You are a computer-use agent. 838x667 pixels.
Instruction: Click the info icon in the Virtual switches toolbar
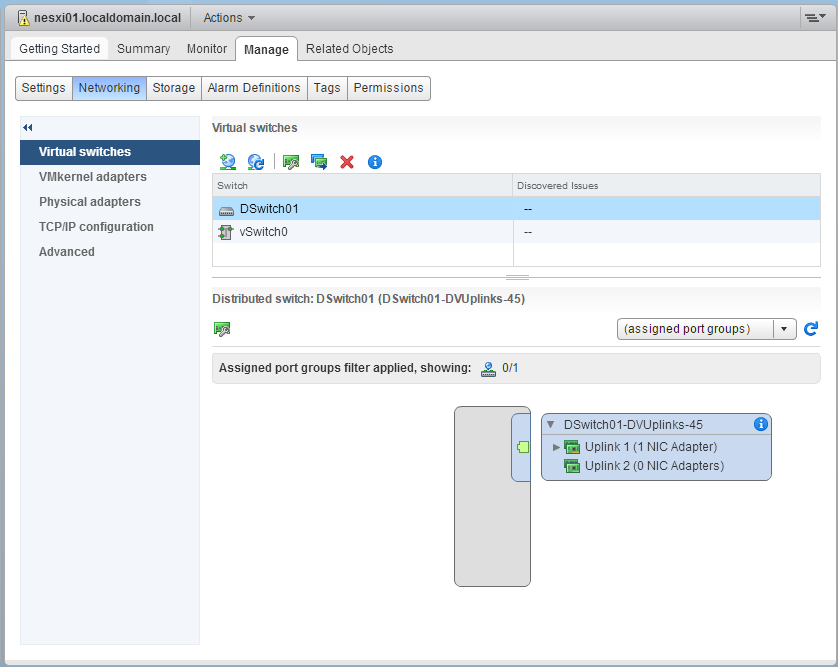pos(375,162)
